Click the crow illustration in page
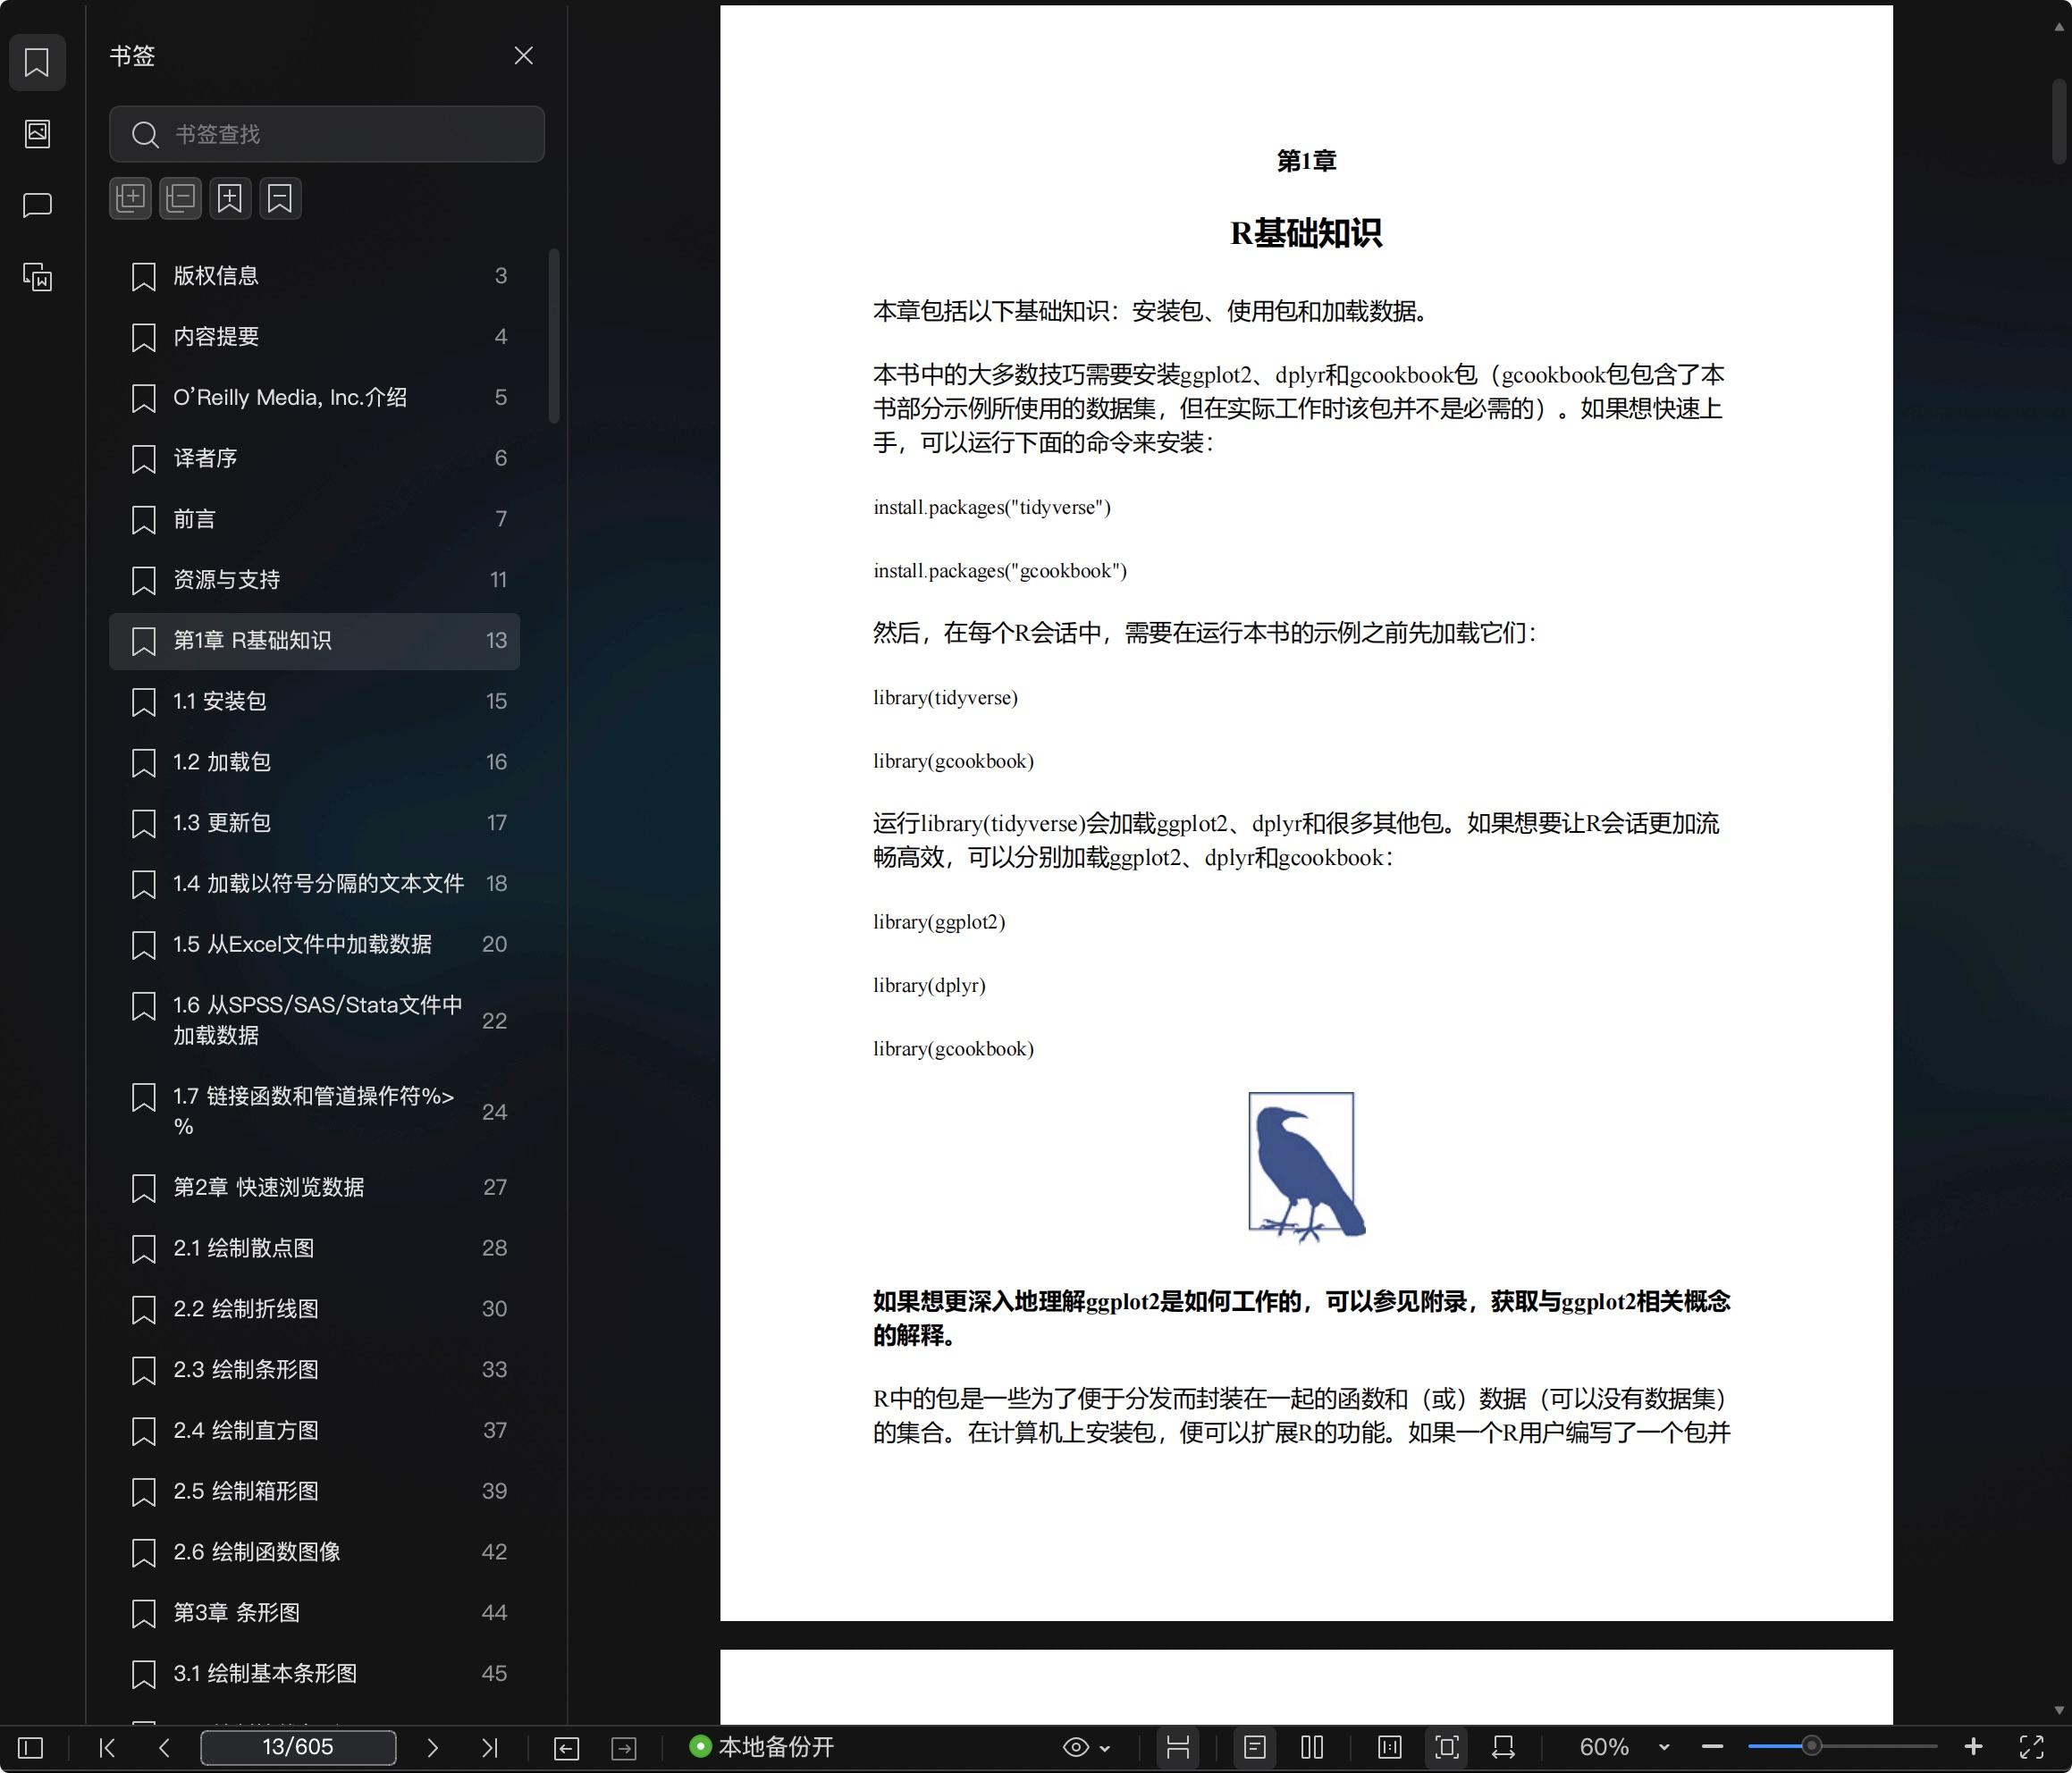Viewport: 2072px width, 1773px height. point(1306,1167)
